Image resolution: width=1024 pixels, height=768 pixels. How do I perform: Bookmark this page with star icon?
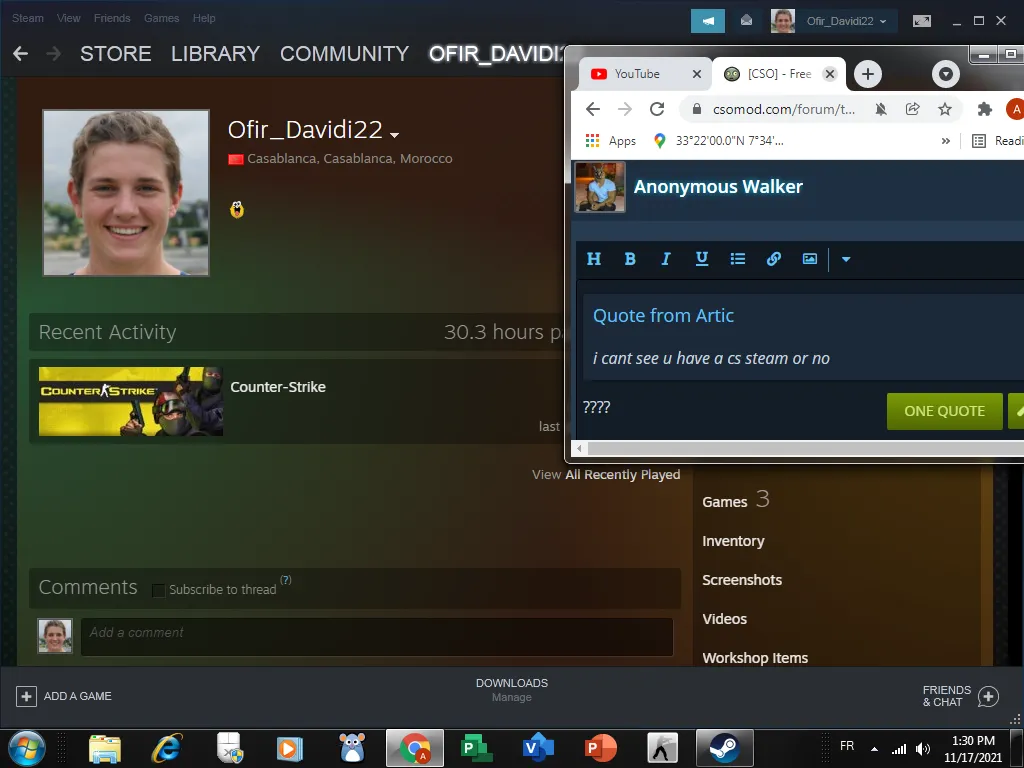[x=944, y=109]
